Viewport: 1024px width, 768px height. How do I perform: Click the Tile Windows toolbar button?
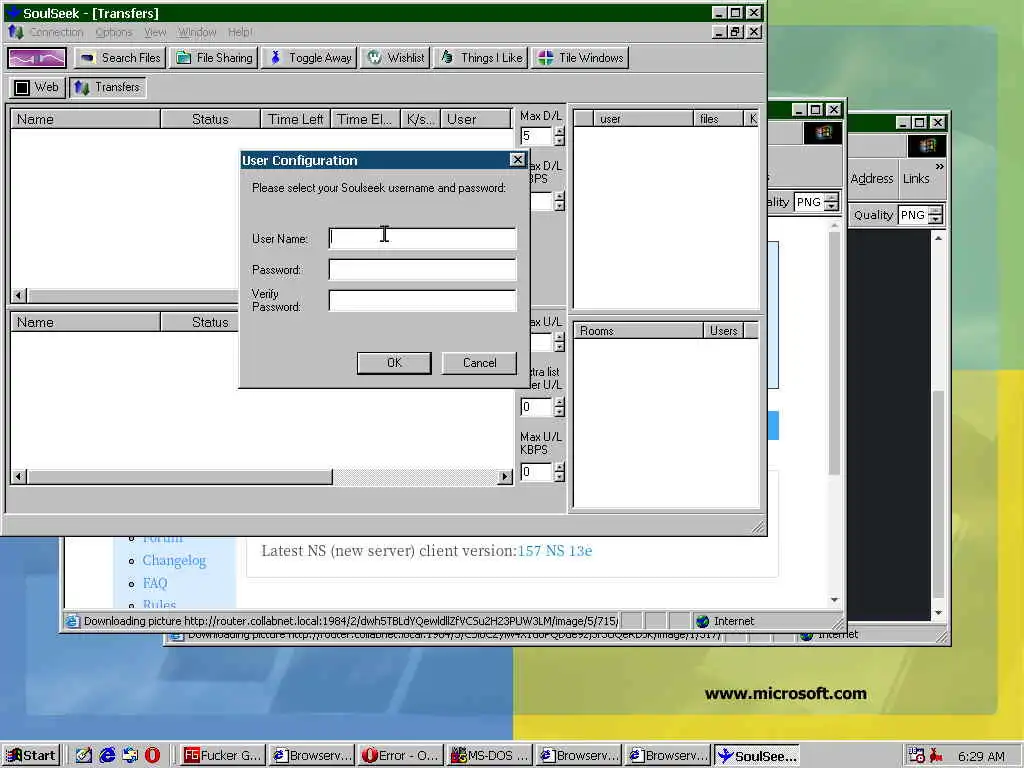tap(581, 58)
